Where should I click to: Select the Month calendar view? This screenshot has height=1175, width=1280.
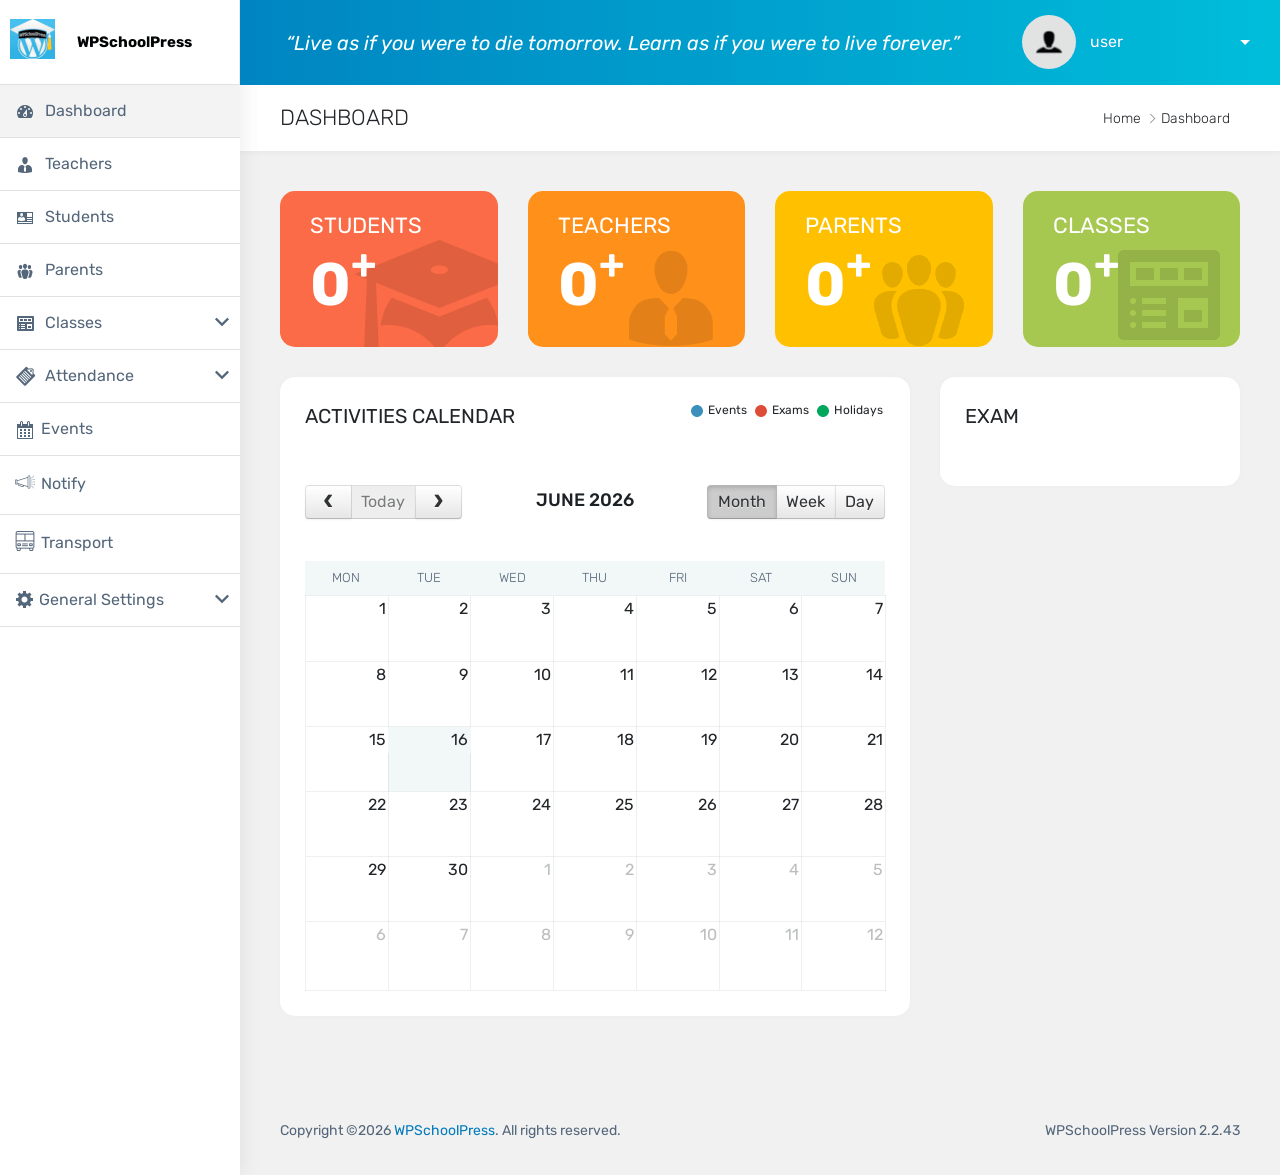(742, 502)
